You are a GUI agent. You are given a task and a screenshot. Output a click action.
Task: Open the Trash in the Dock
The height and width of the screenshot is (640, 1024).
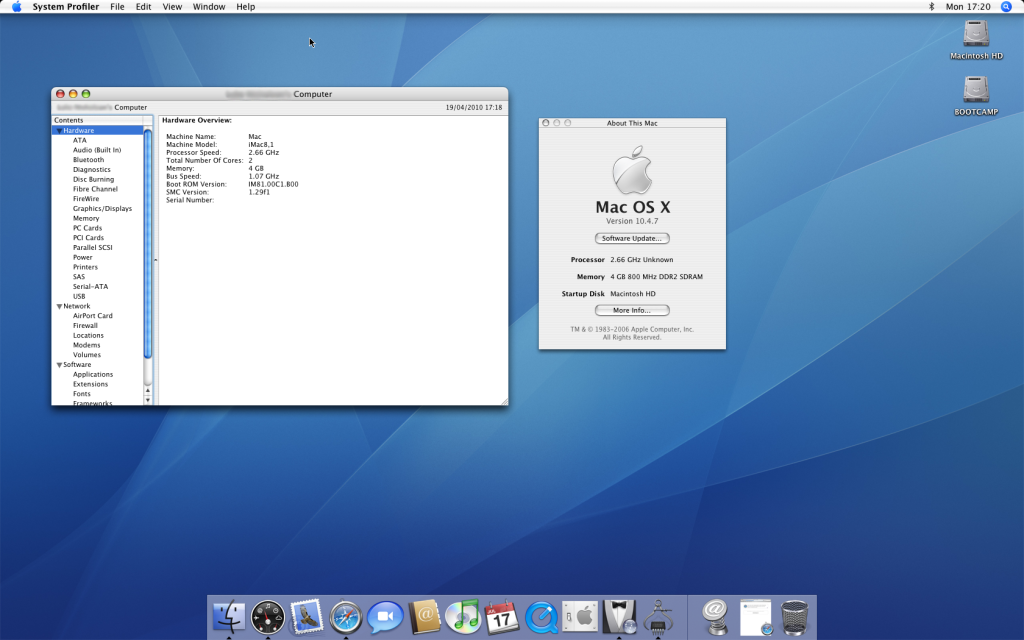(795, 617)
